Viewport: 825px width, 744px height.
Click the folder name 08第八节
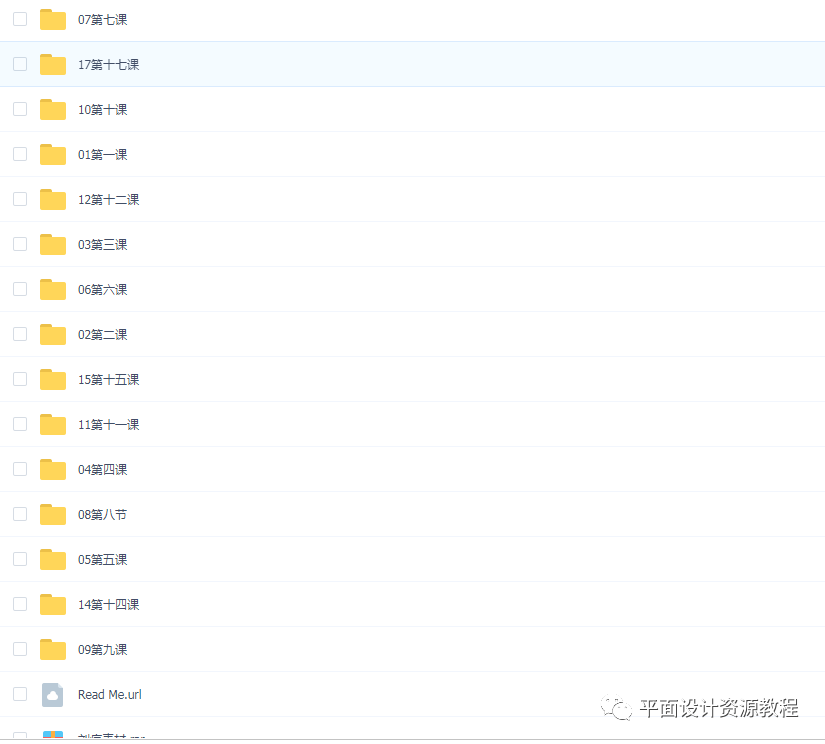click(x=103, y=515)
